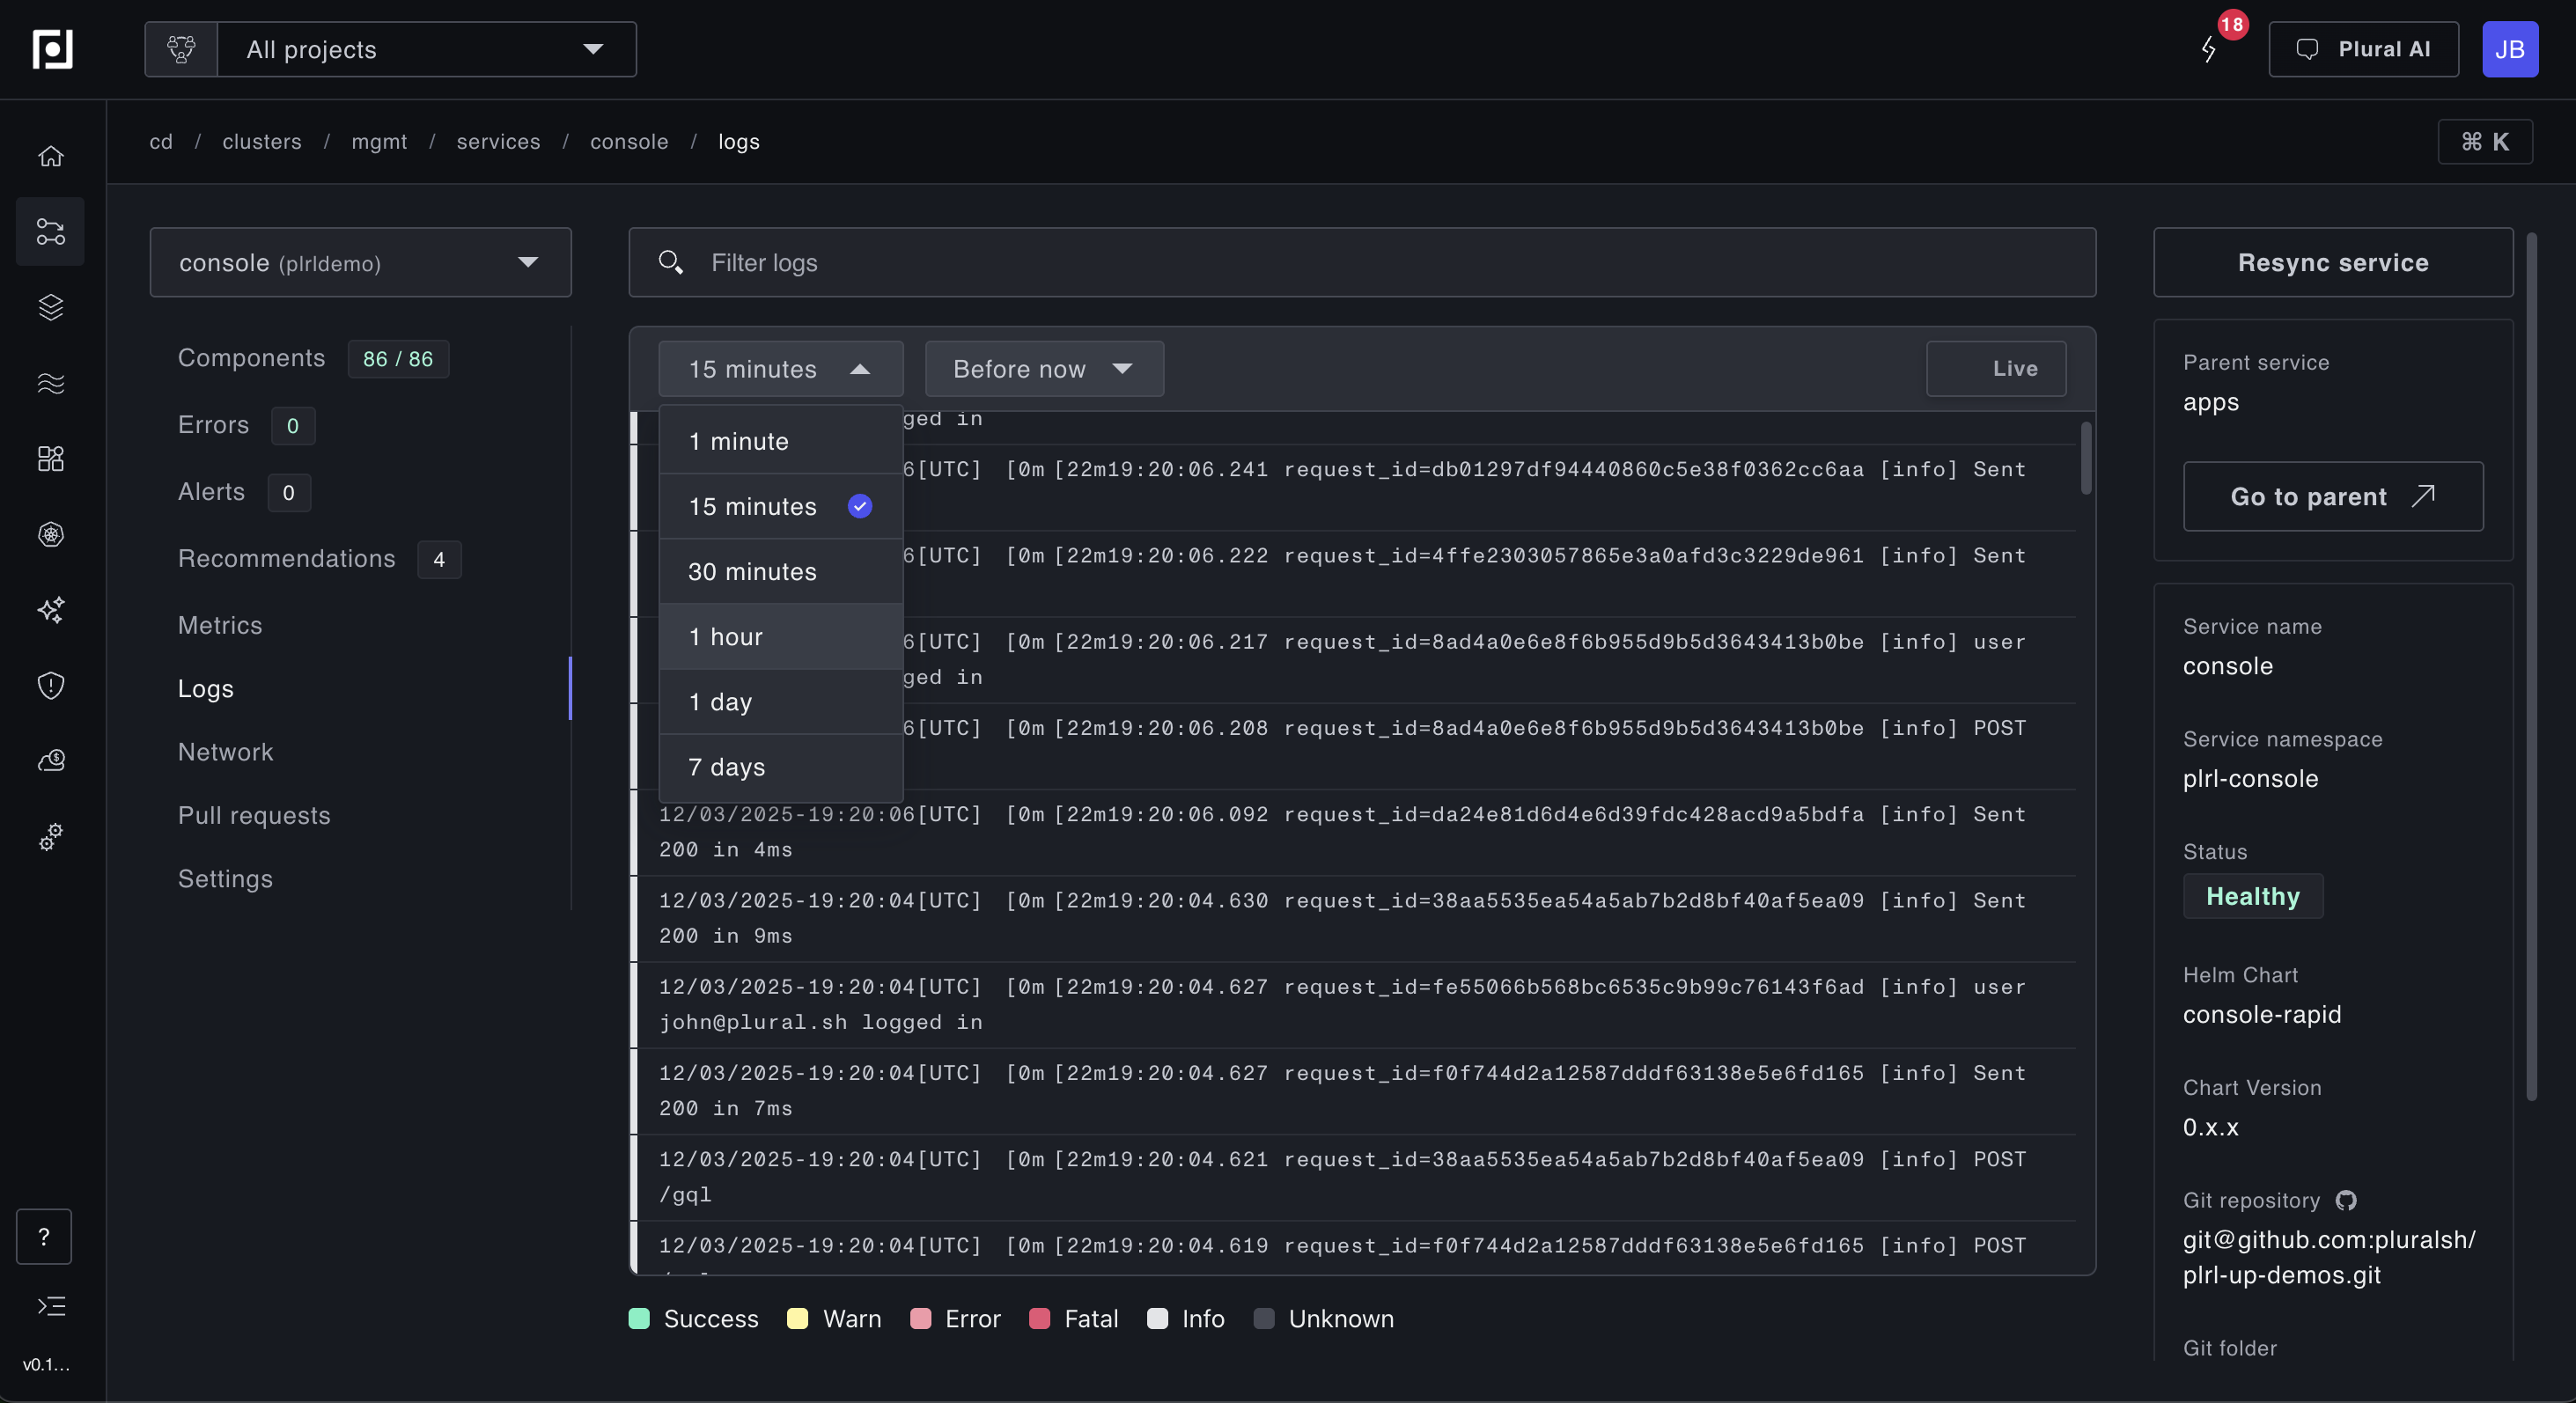Open the help question mark button
2576x1403 pixels.
tap(44, 1236)
